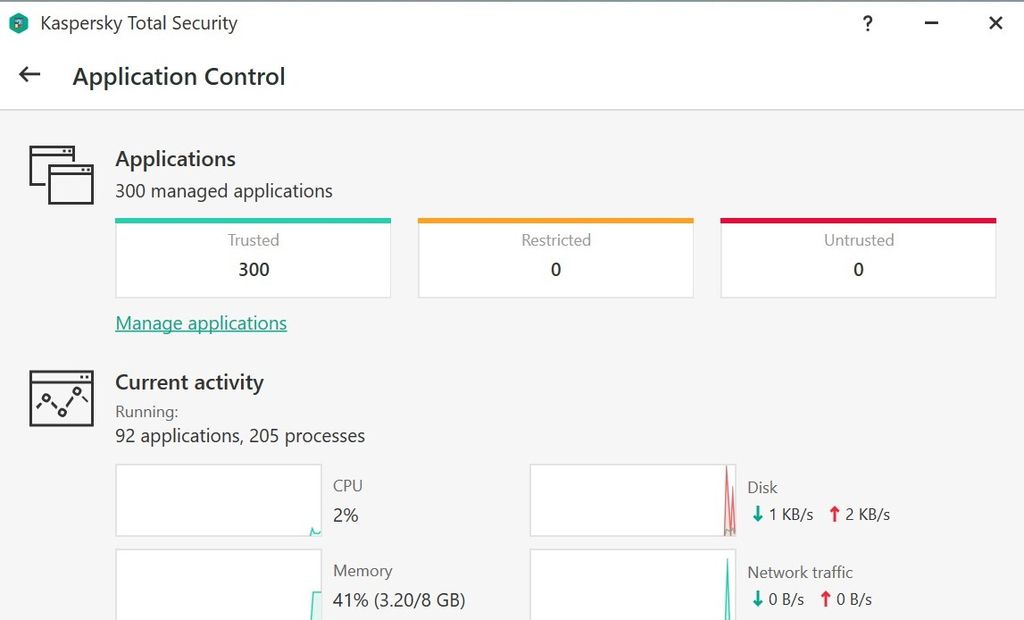This screenshot has width=1024, height=620.
Task: Select the Untrusted applications card
Action: [857, 256]
